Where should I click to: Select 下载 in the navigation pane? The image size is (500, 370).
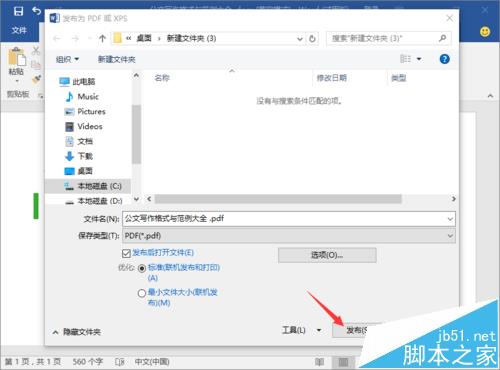pos(79,156)
